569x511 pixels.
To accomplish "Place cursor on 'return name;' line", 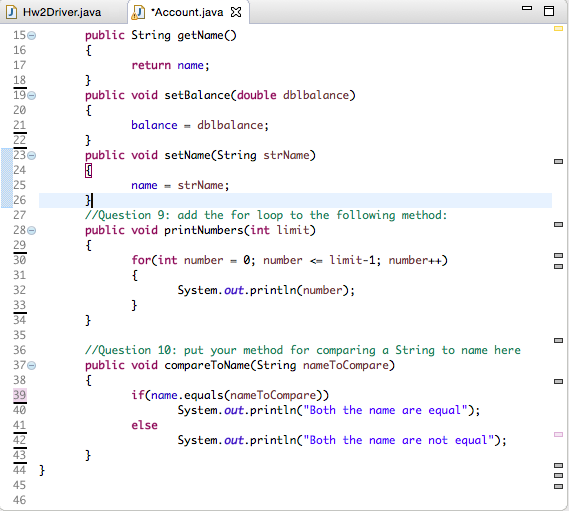I will [x=170, y=65].
